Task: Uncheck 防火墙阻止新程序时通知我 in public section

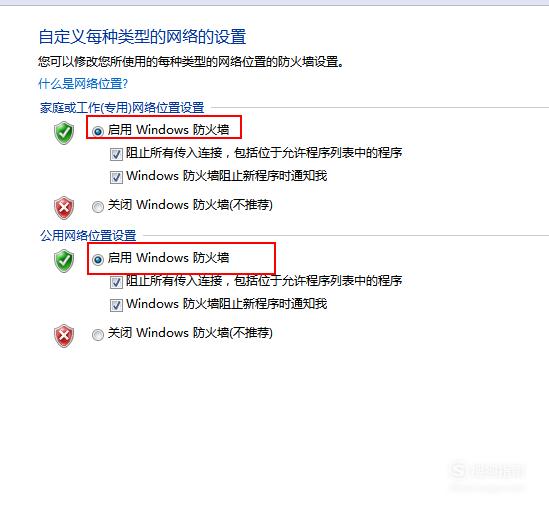Action: pos(116,305)
